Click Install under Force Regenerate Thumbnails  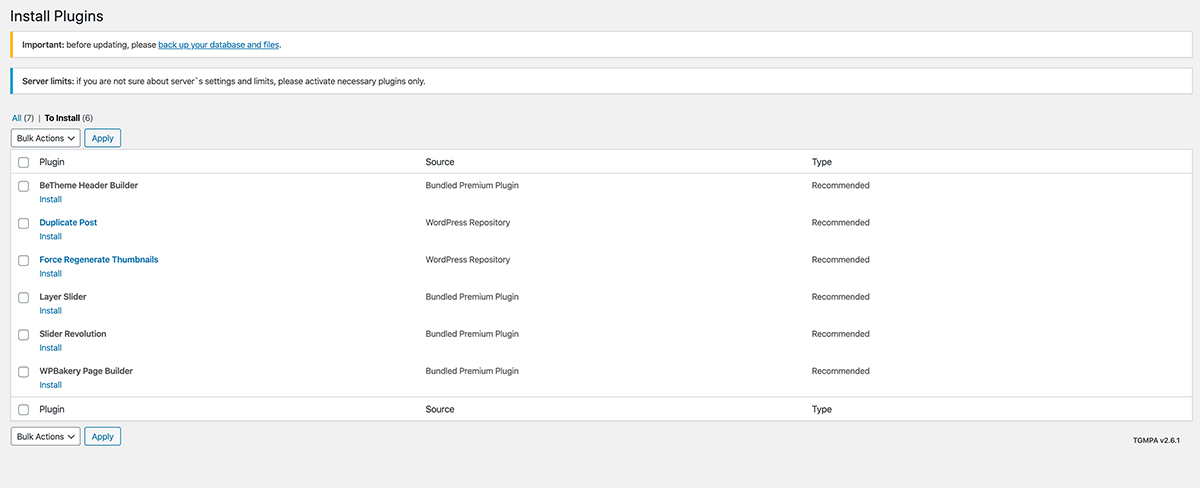(x=50, y=273)
